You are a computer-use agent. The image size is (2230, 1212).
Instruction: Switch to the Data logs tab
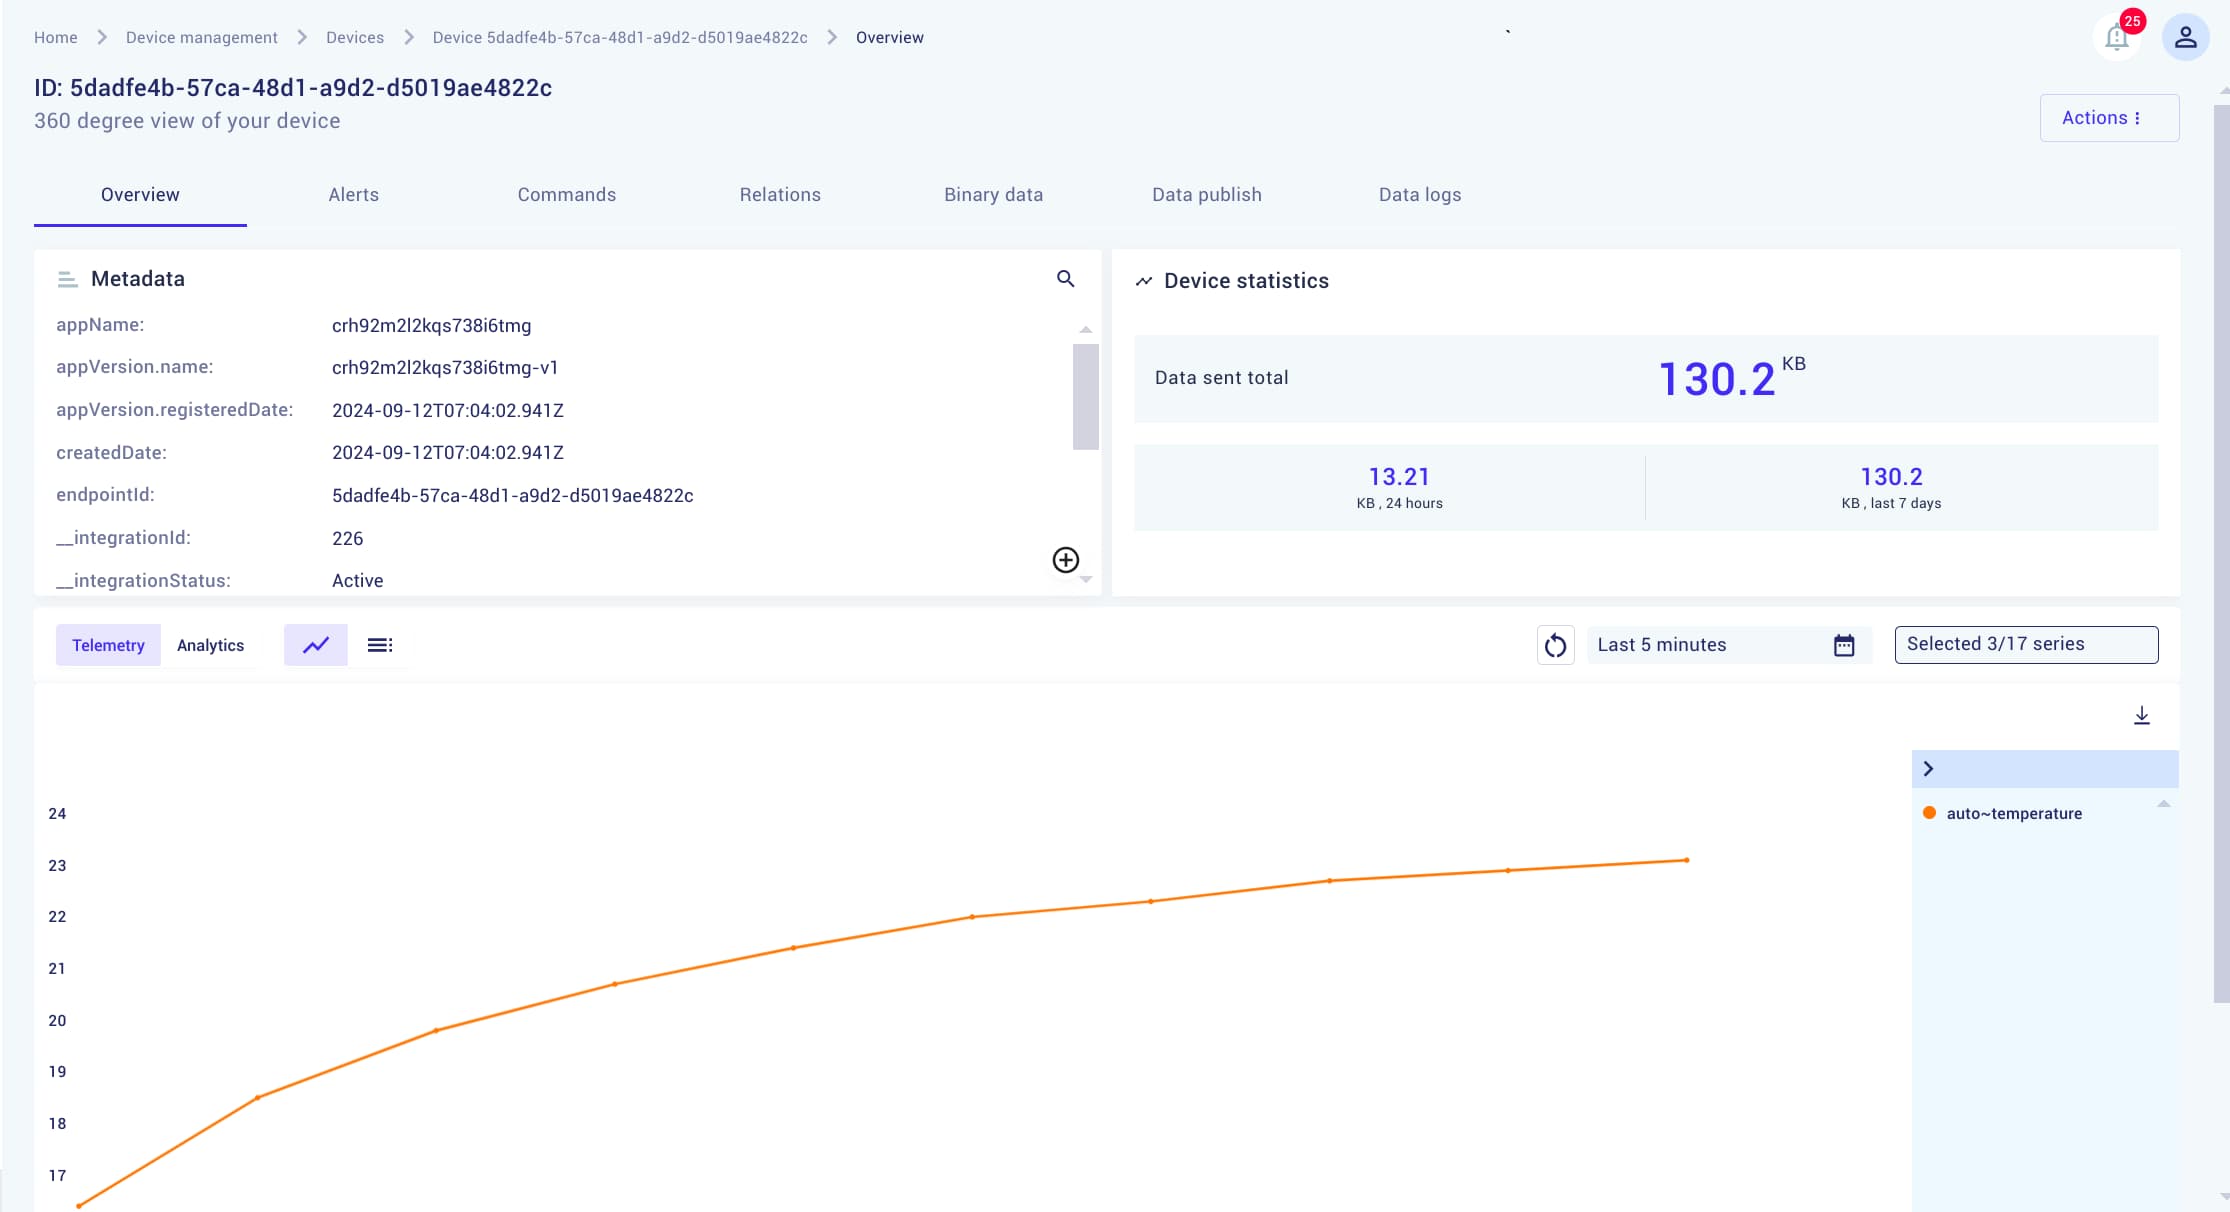1419,194
